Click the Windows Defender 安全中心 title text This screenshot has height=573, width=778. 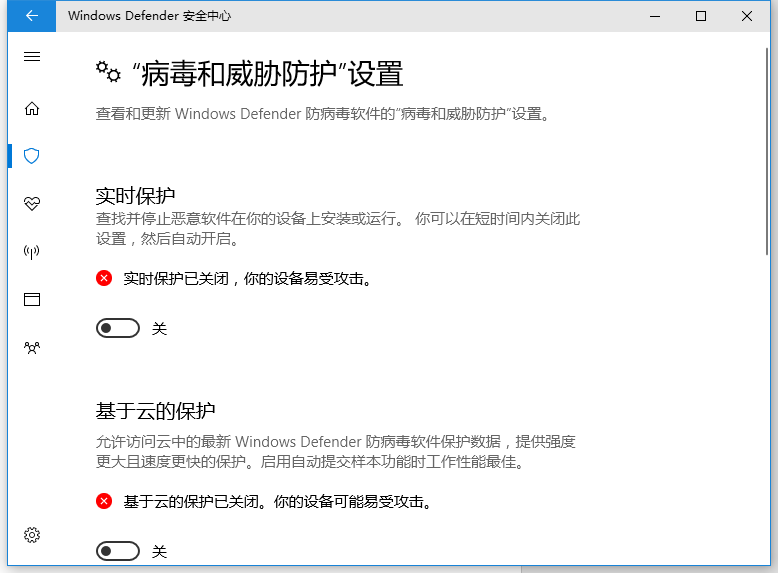tap(149, 16)
